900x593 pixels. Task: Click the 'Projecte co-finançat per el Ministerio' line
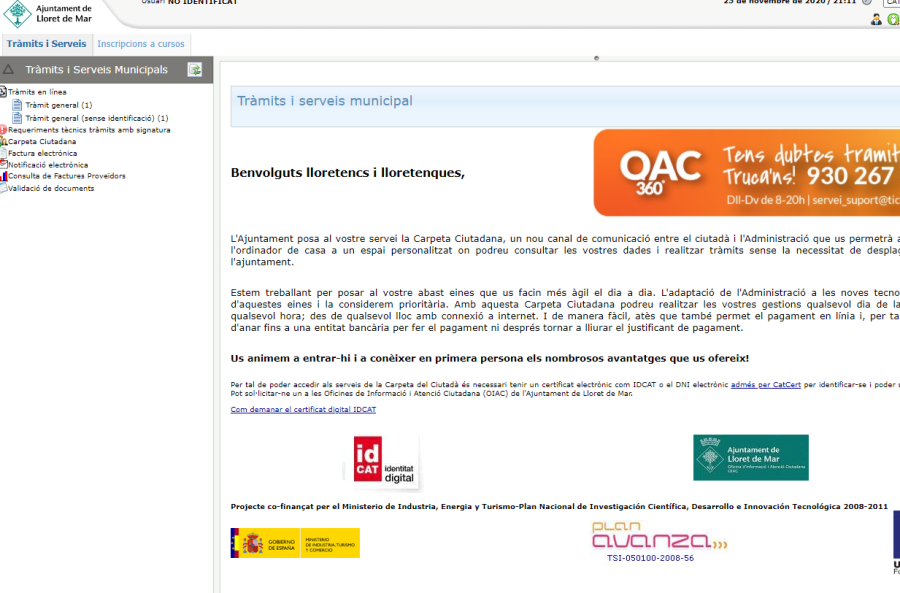click(559, 506)
